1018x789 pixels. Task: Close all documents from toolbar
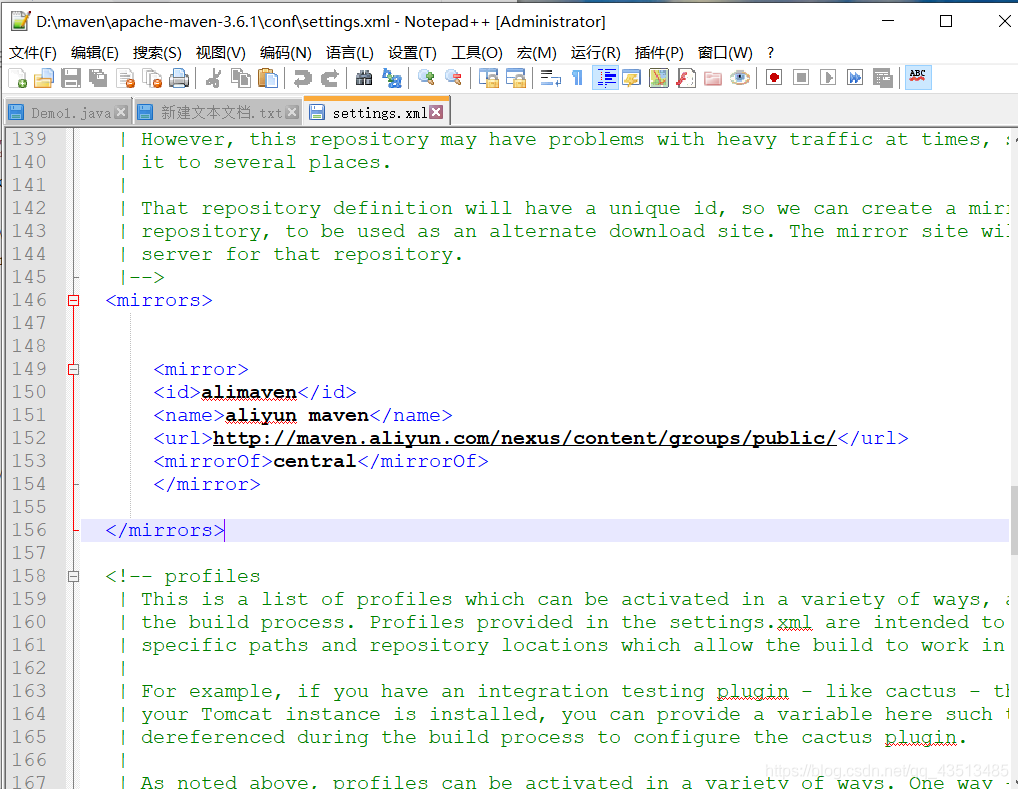tap(152, 79)
